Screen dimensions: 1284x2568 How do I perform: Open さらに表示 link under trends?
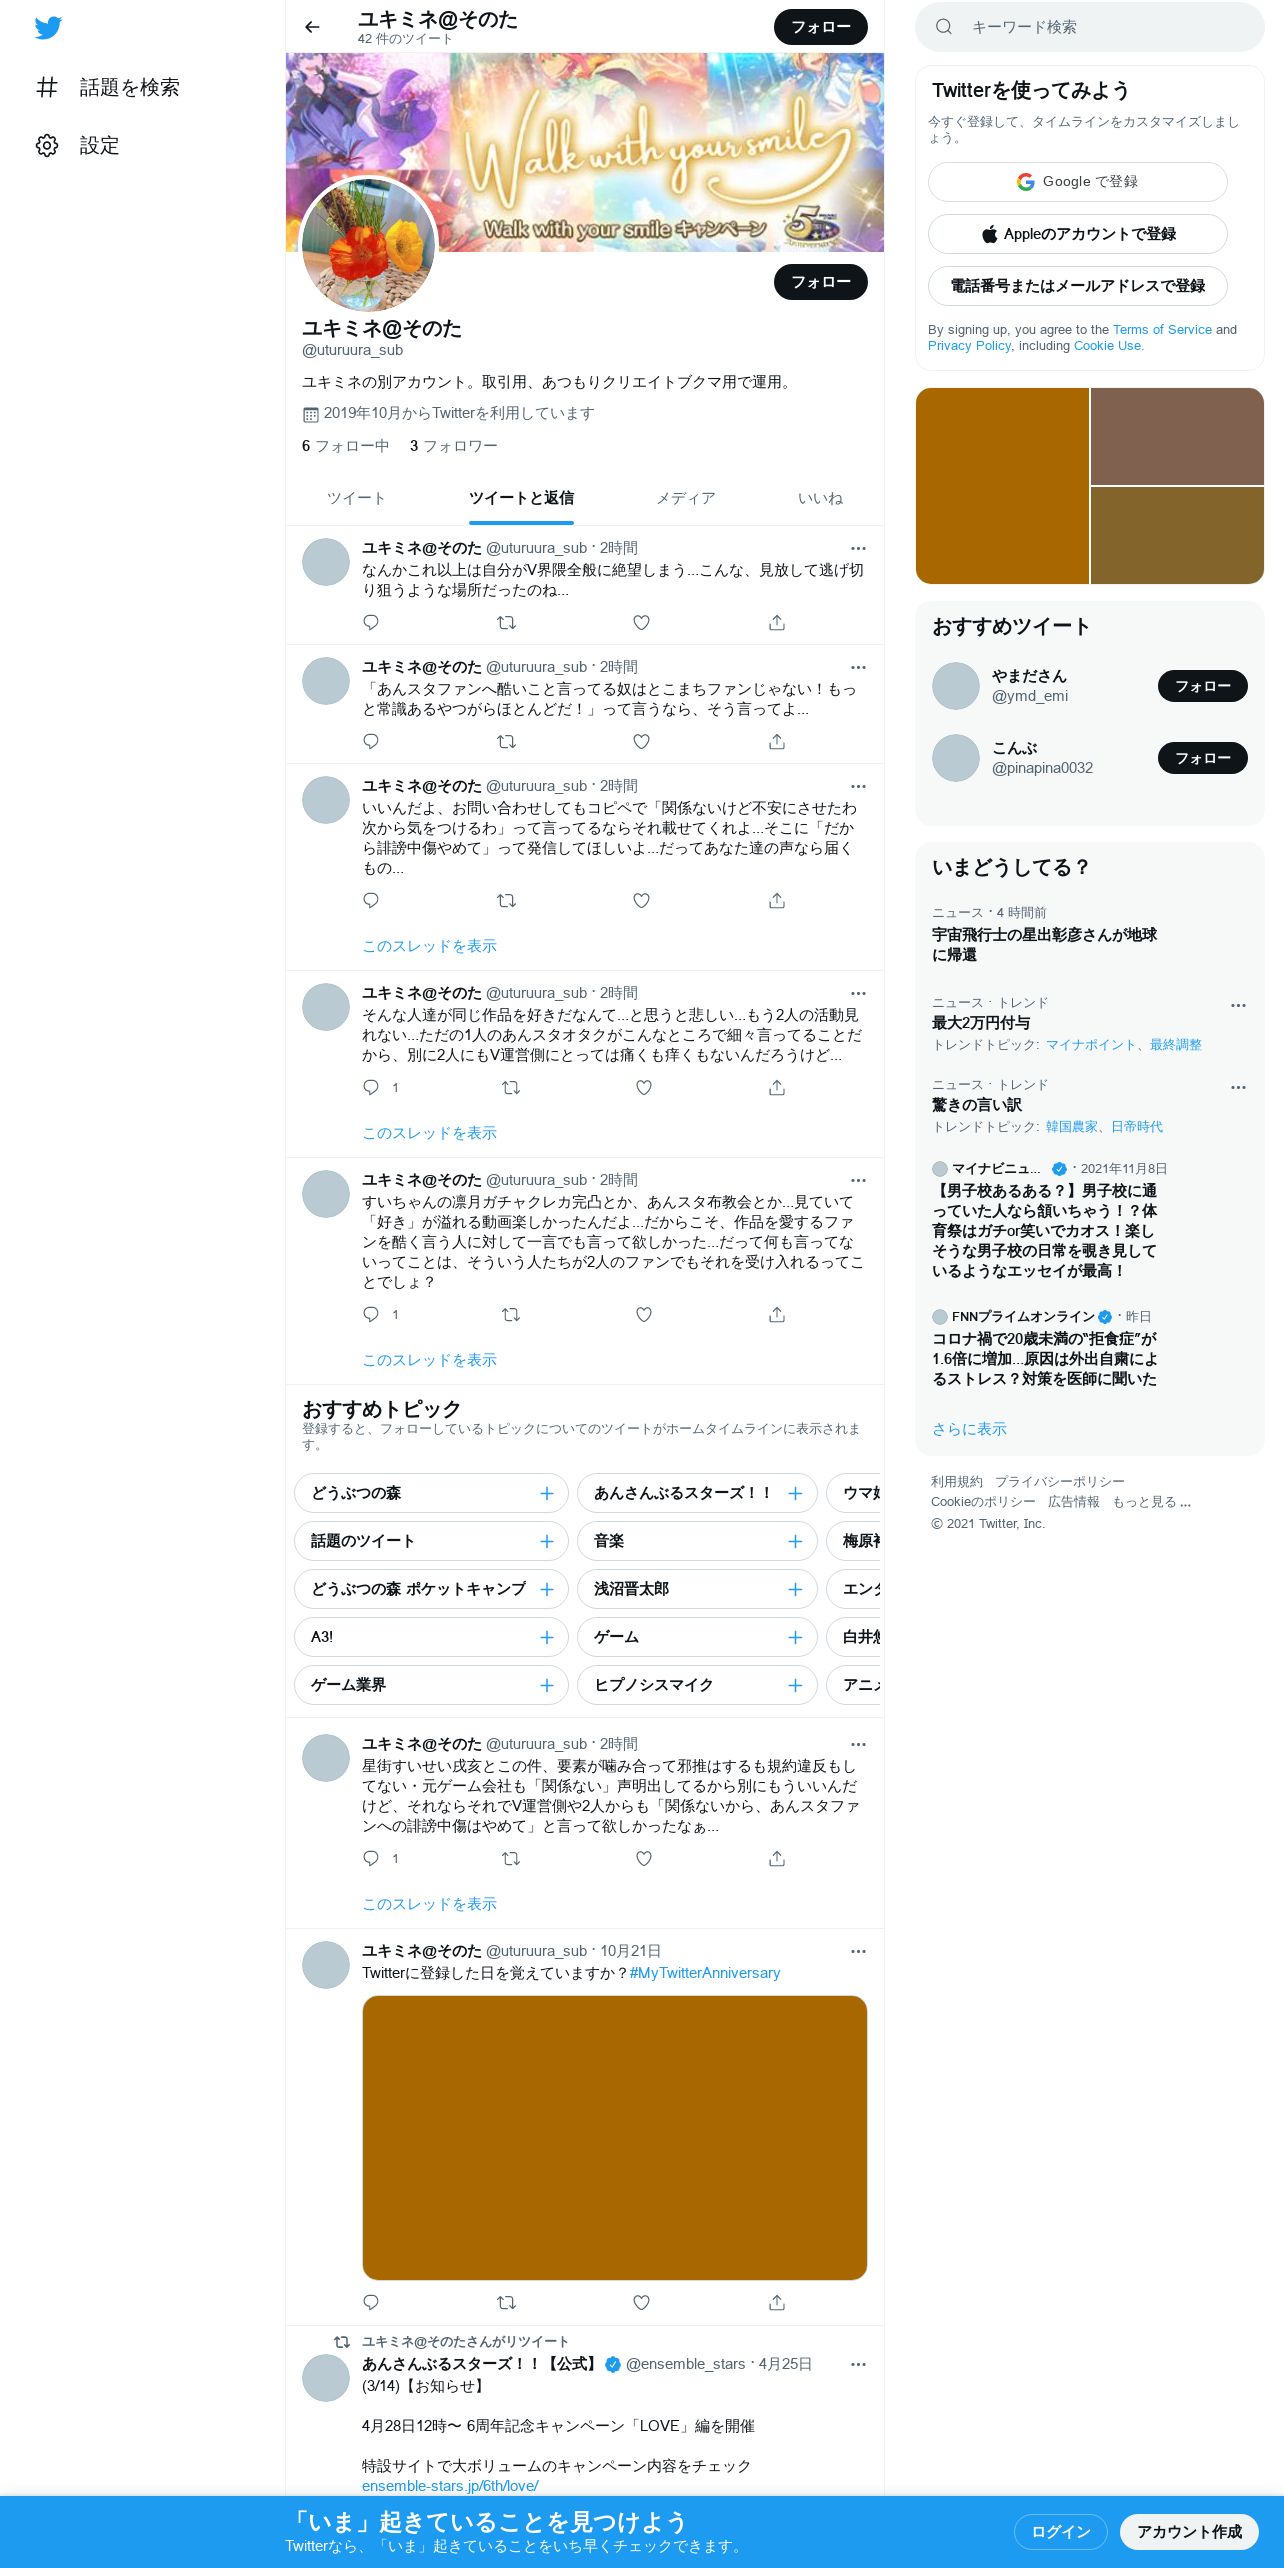pos(969,1429)
